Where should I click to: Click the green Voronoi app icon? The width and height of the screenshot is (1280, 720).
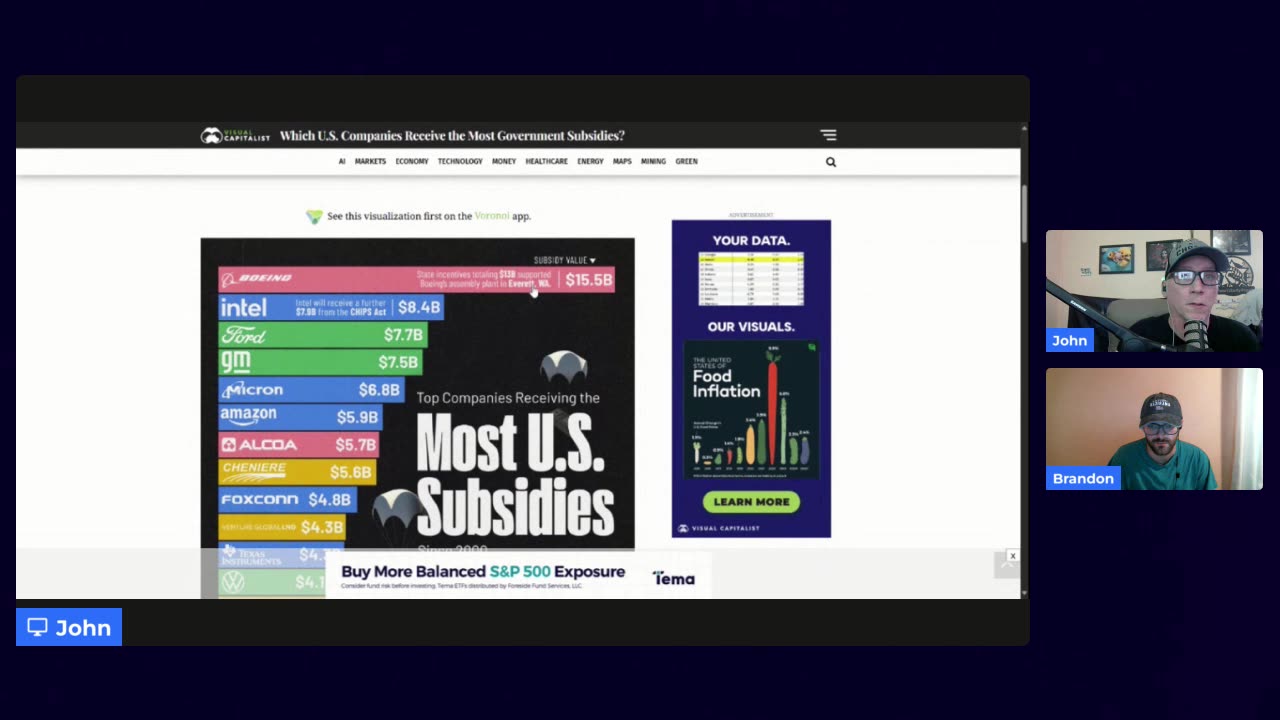(314, 216)
